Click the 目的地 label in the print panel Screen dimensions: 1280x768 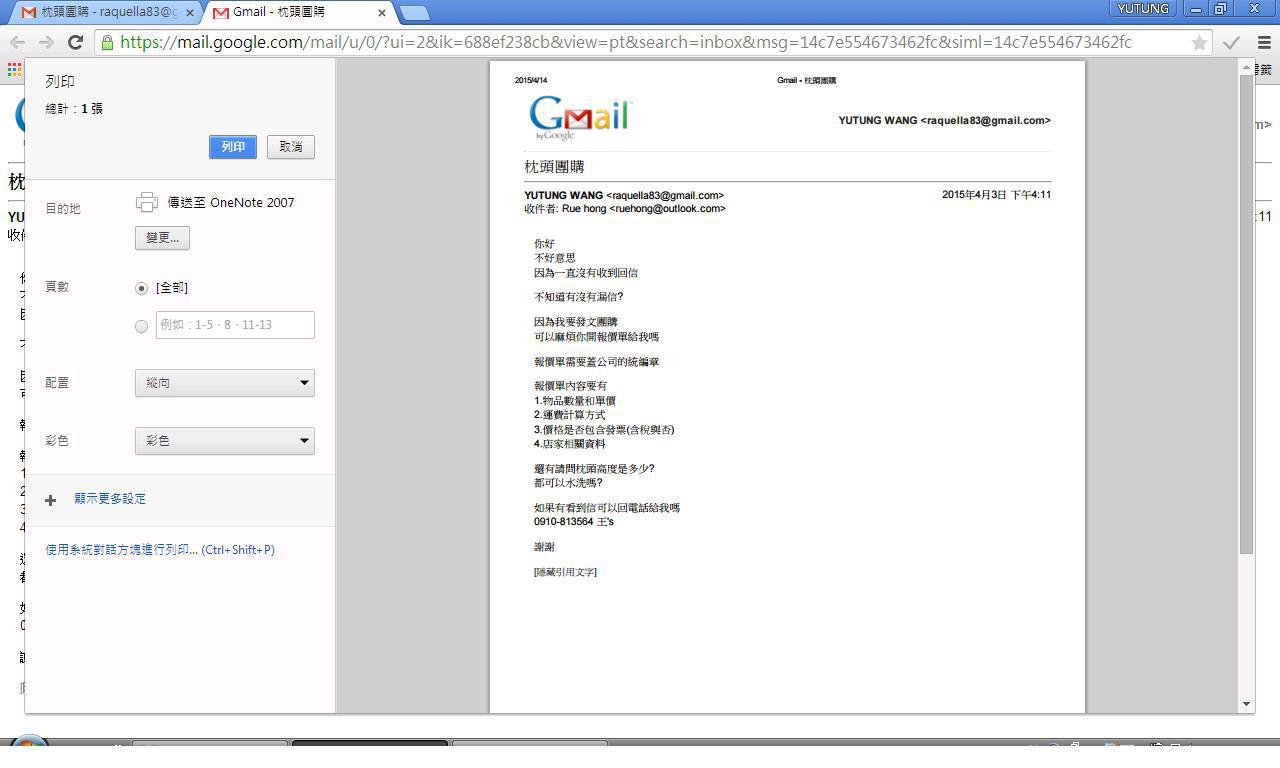(x=63, y=209)
